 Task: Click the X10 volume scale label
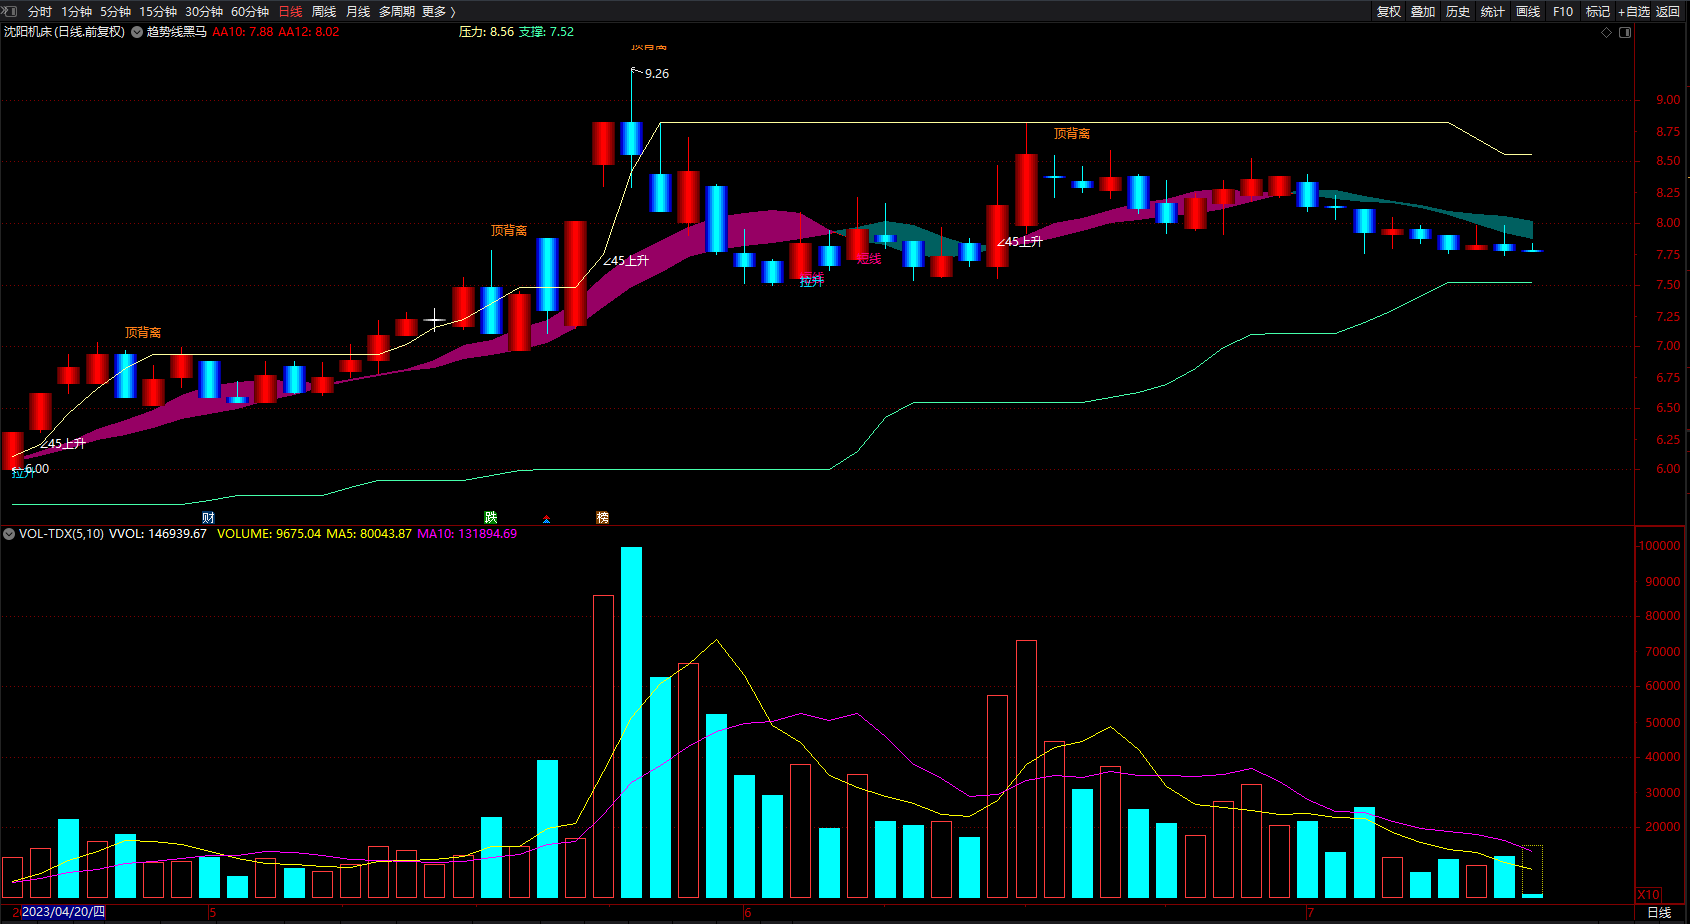pos(1648,894)
